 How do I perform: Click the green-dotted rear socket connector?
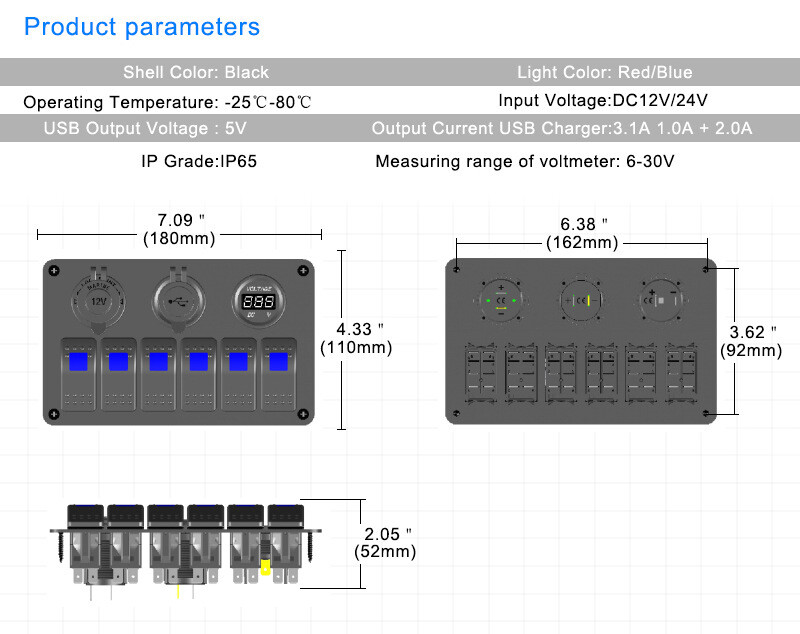pos(501,300)
